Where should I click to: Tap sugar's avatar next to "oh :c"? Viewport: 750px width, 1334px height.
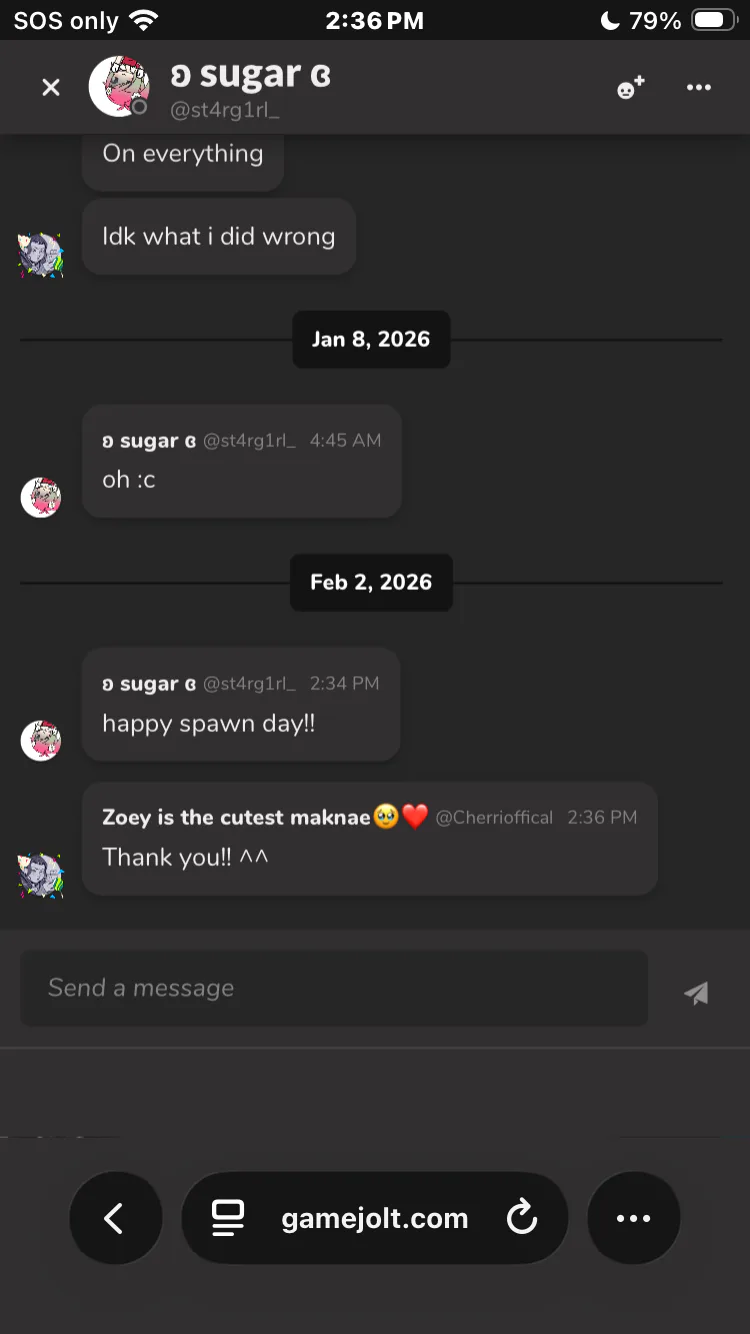(41, 497)
